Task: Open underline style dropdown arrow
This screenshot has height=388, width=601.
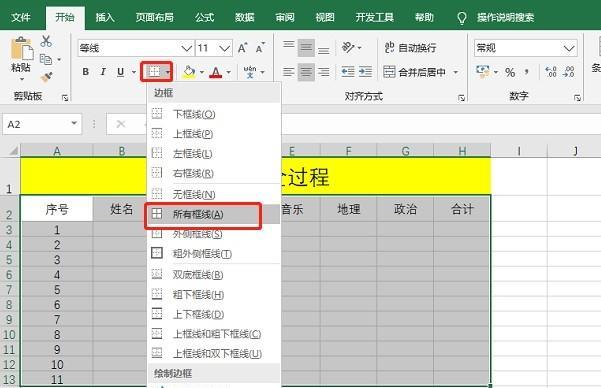Action: [134, 72]
